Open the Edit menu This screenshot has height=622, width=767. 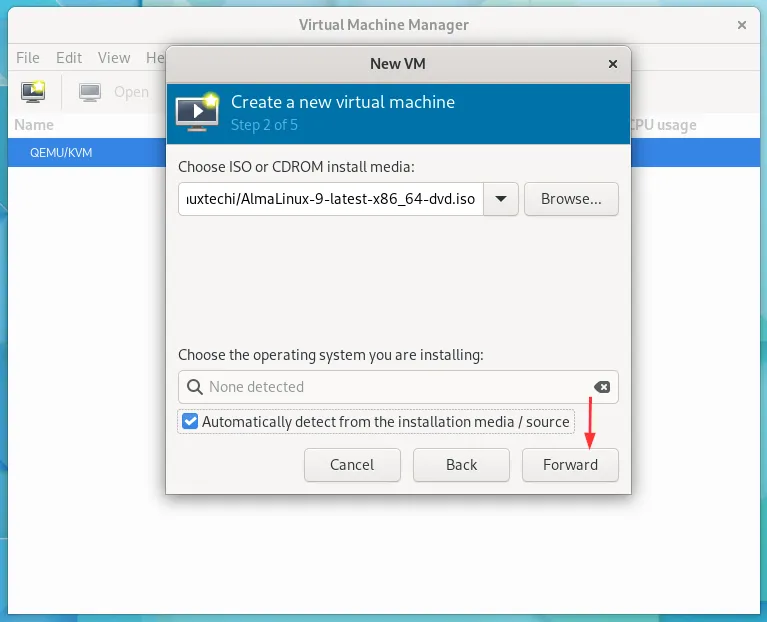(69, 58)
